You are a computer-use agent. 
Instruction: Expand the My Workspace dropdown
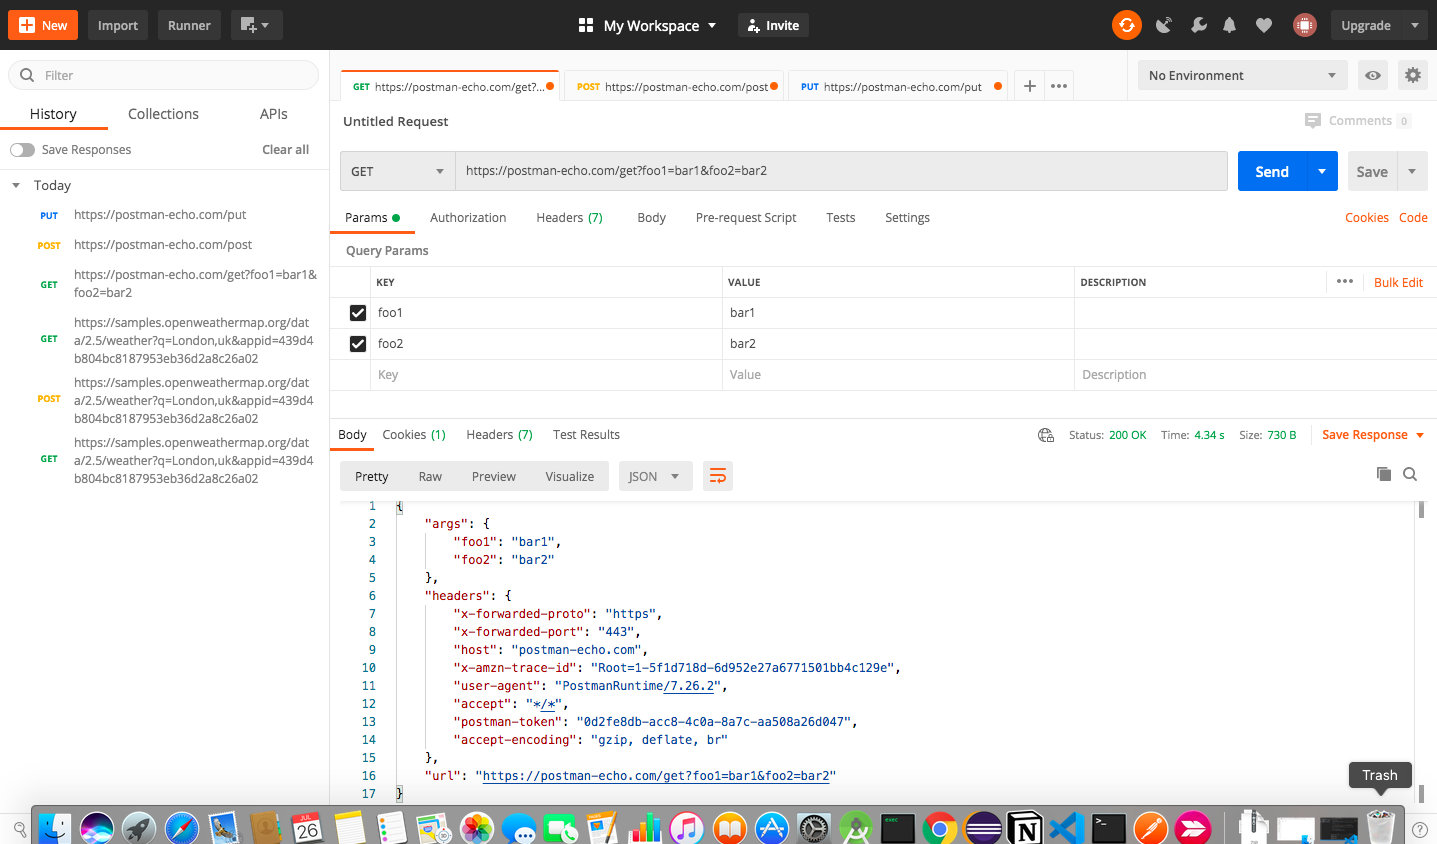(x=660, y=25)
